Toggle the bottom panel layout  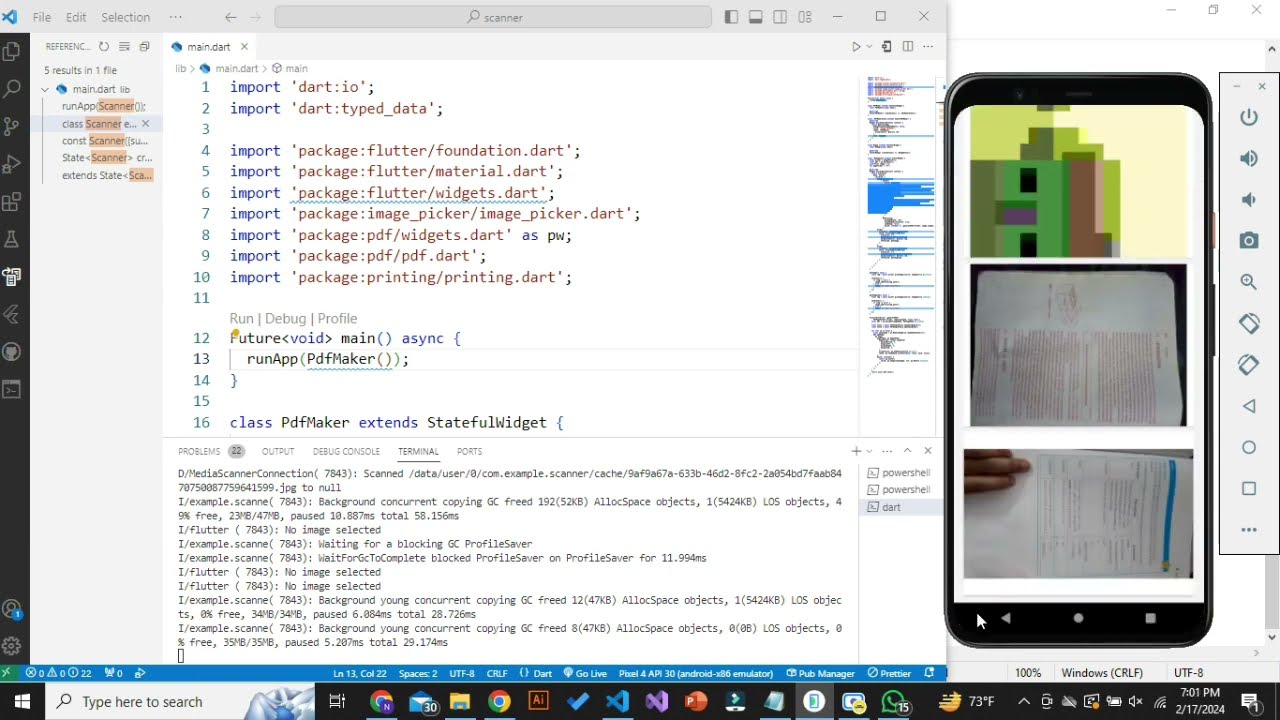(x=756, y=17)
